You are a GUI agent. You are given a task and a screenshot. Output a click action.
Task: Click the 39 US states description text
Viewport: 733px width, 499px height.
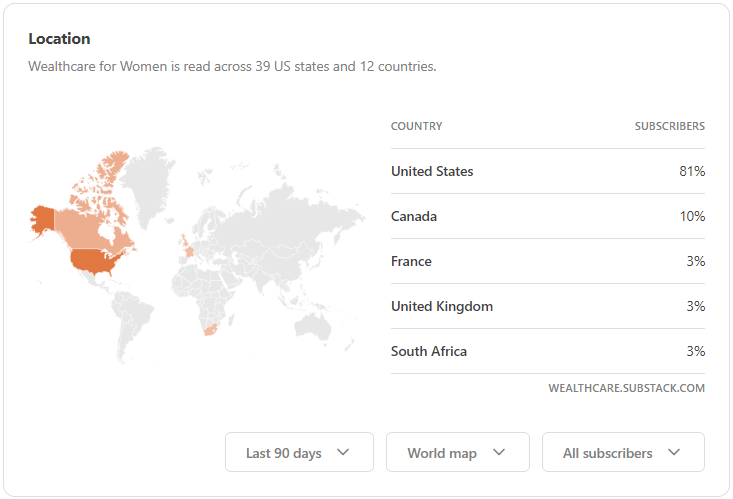232,66
